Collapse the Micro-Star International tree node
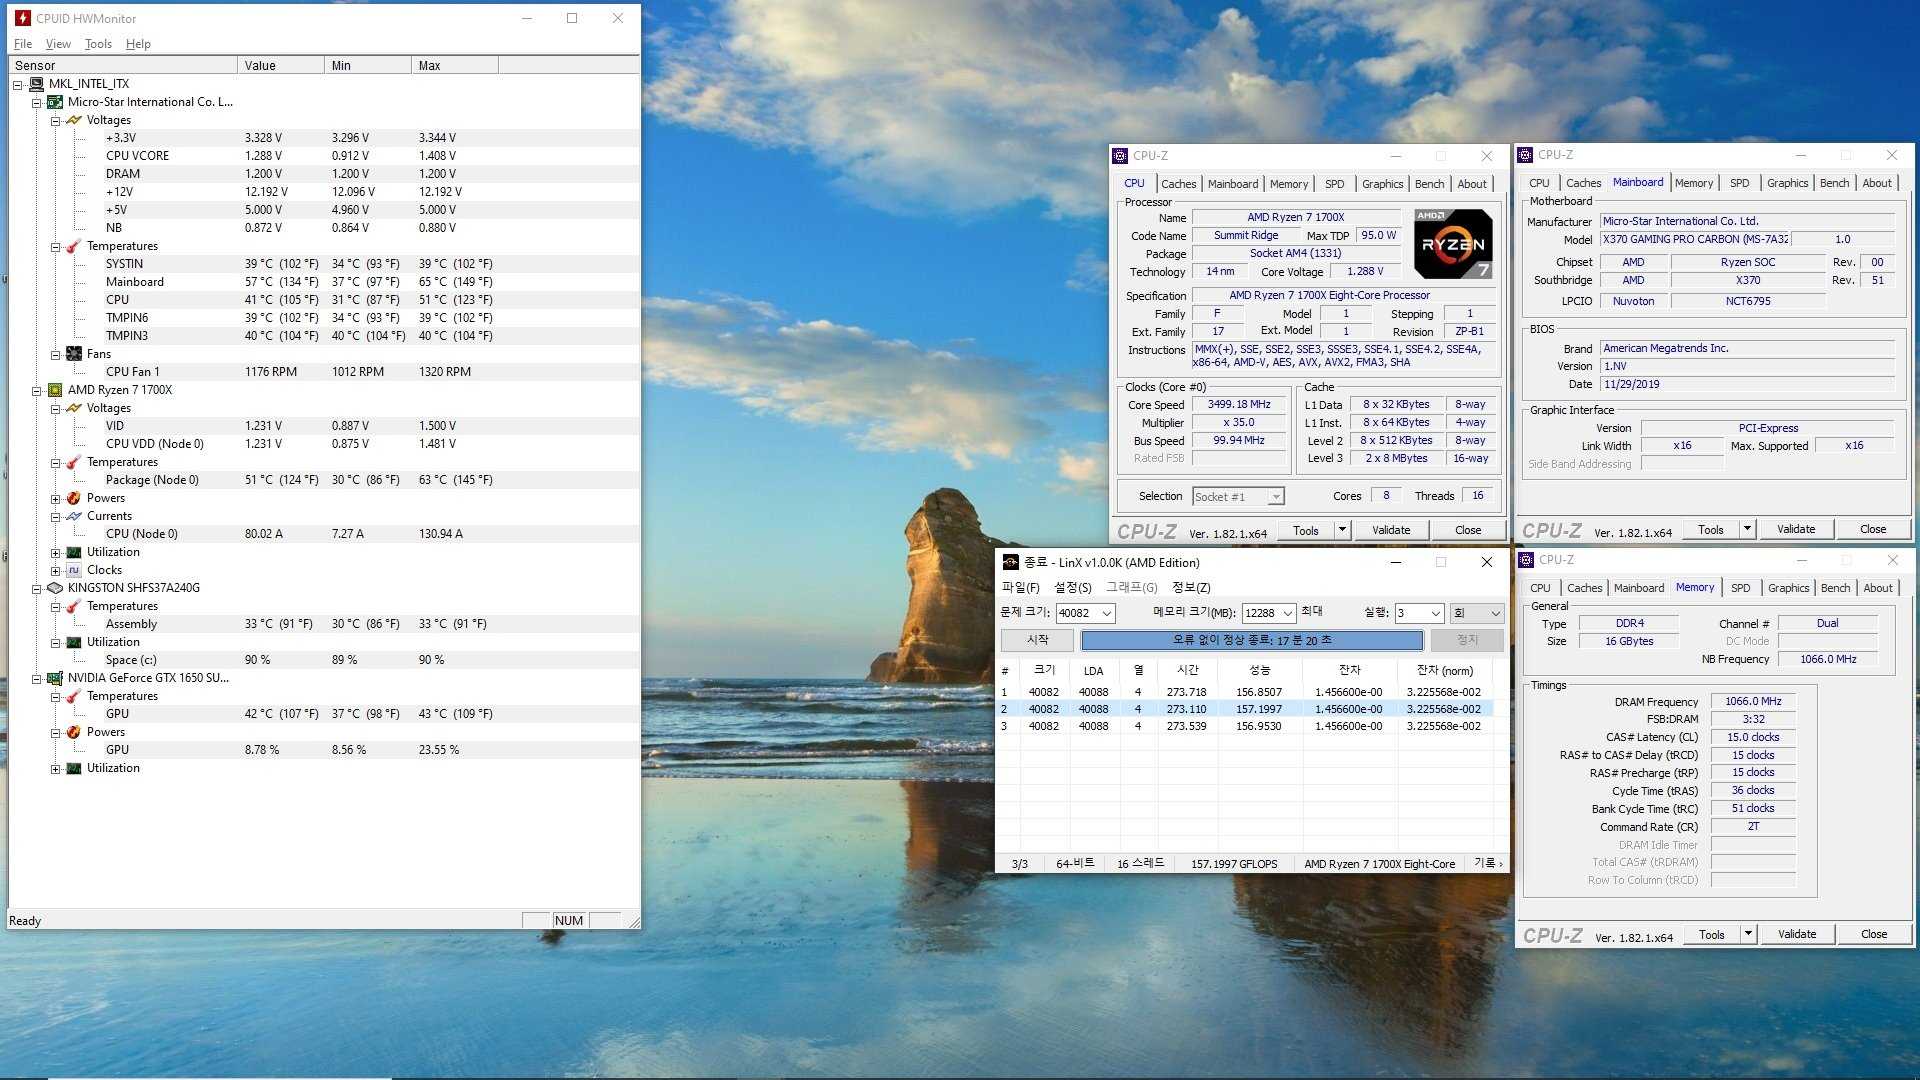The image size is (1920, 1080). [36, 102]
